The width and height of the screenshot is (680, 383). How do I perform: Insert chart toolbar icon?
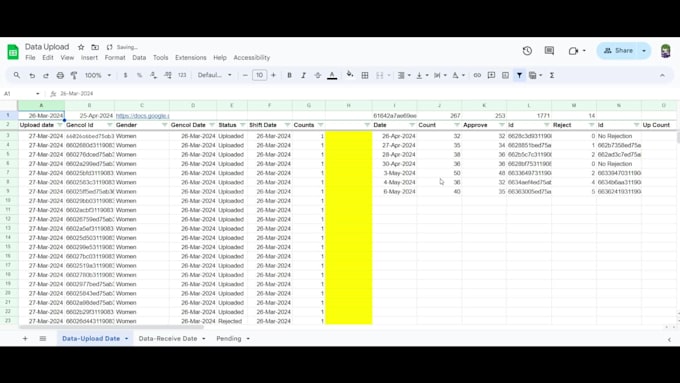coord(505,75)
